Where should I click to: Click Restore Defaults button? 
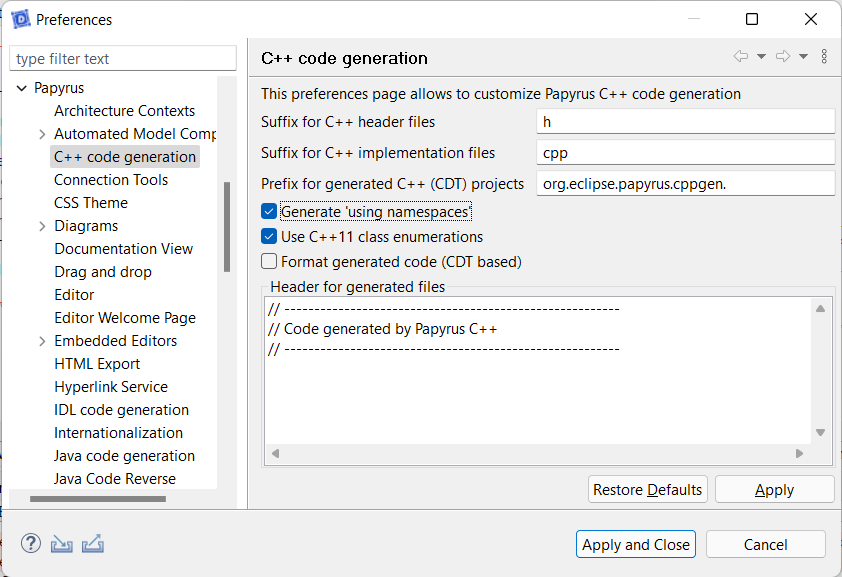point(648,490)
